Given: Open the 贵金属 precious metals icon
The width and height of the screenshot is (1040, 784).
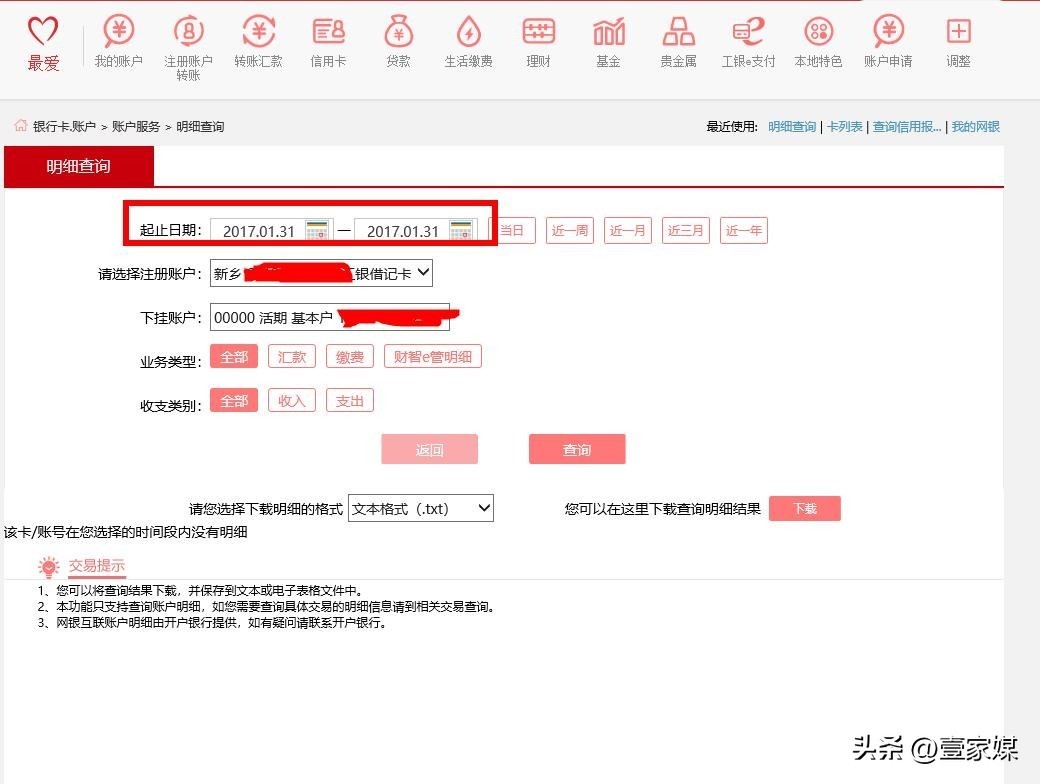Looking at the screenshot, I should tap(678, 33).
